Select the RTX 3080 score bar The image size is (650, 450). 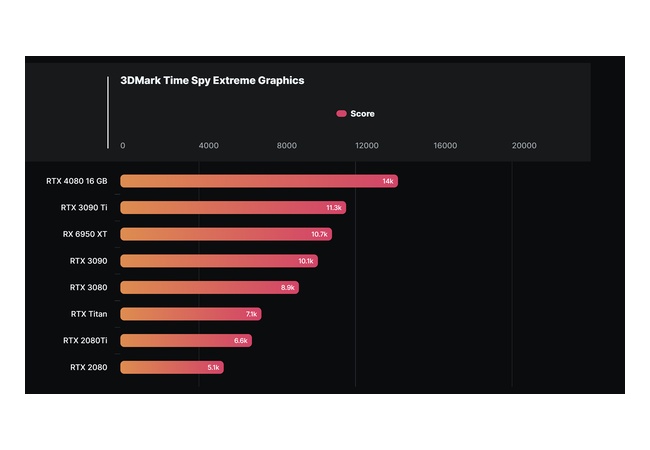pos(209,287)
